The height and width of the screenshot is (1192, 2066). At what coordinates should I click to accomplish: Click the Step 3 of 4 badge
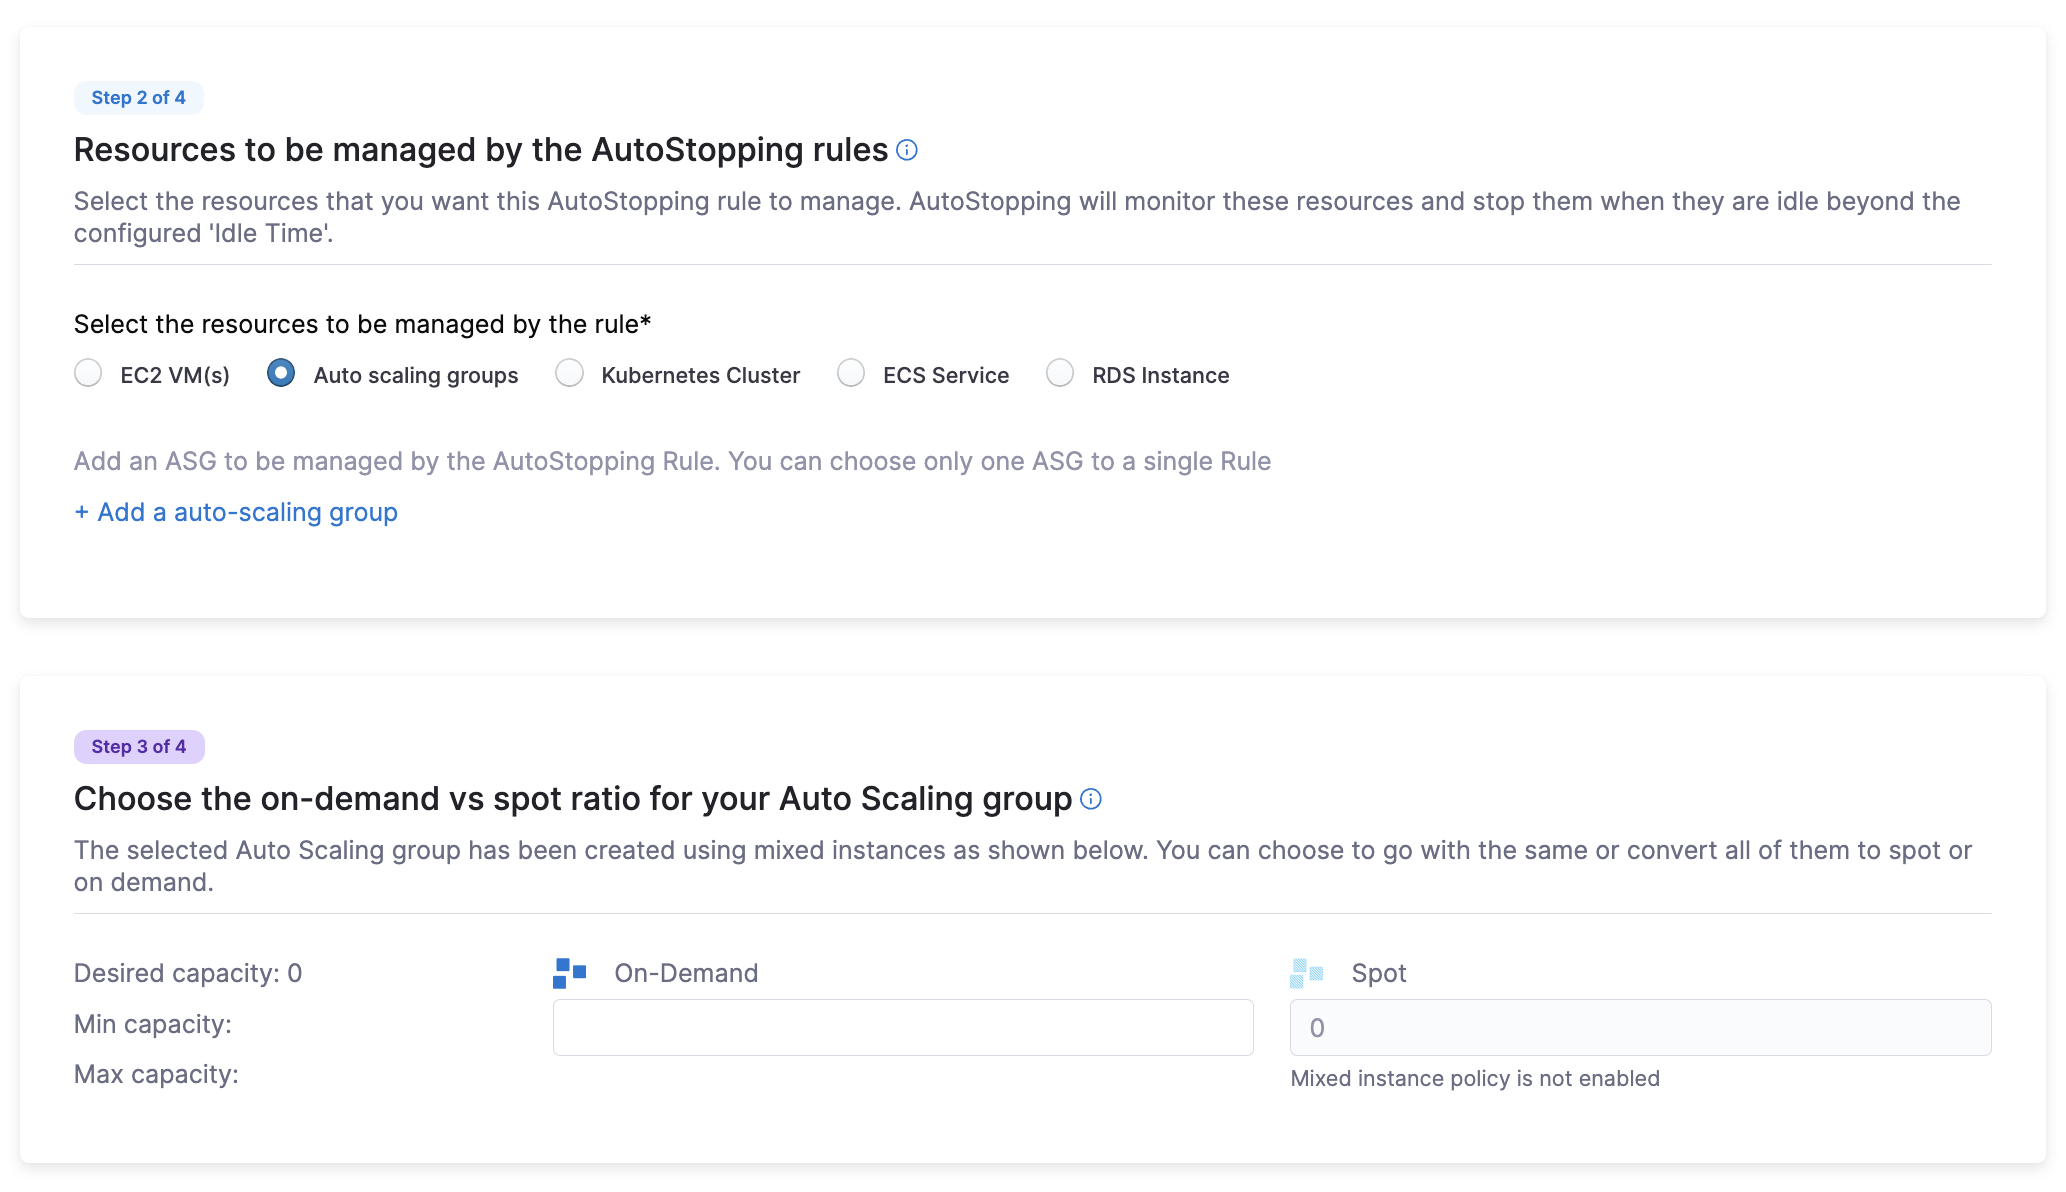tap(138, 747)
